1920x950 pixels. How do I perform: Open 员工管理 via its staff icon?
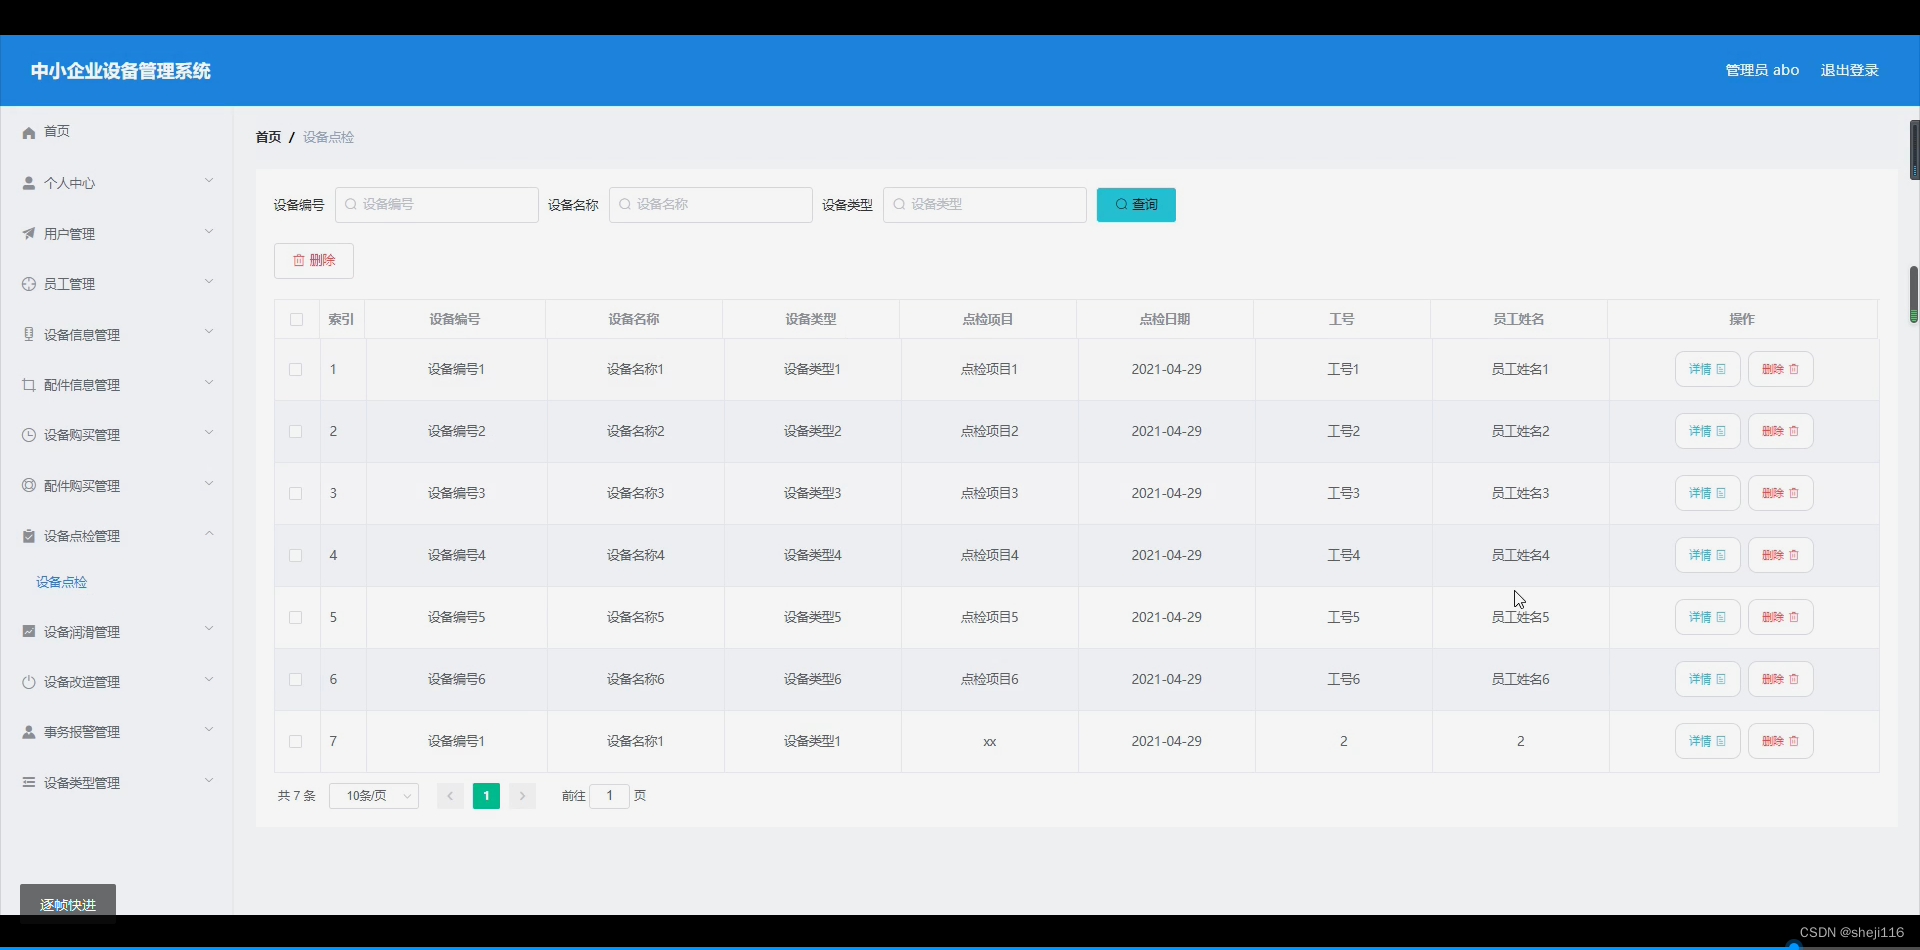(x=28, y=283)
